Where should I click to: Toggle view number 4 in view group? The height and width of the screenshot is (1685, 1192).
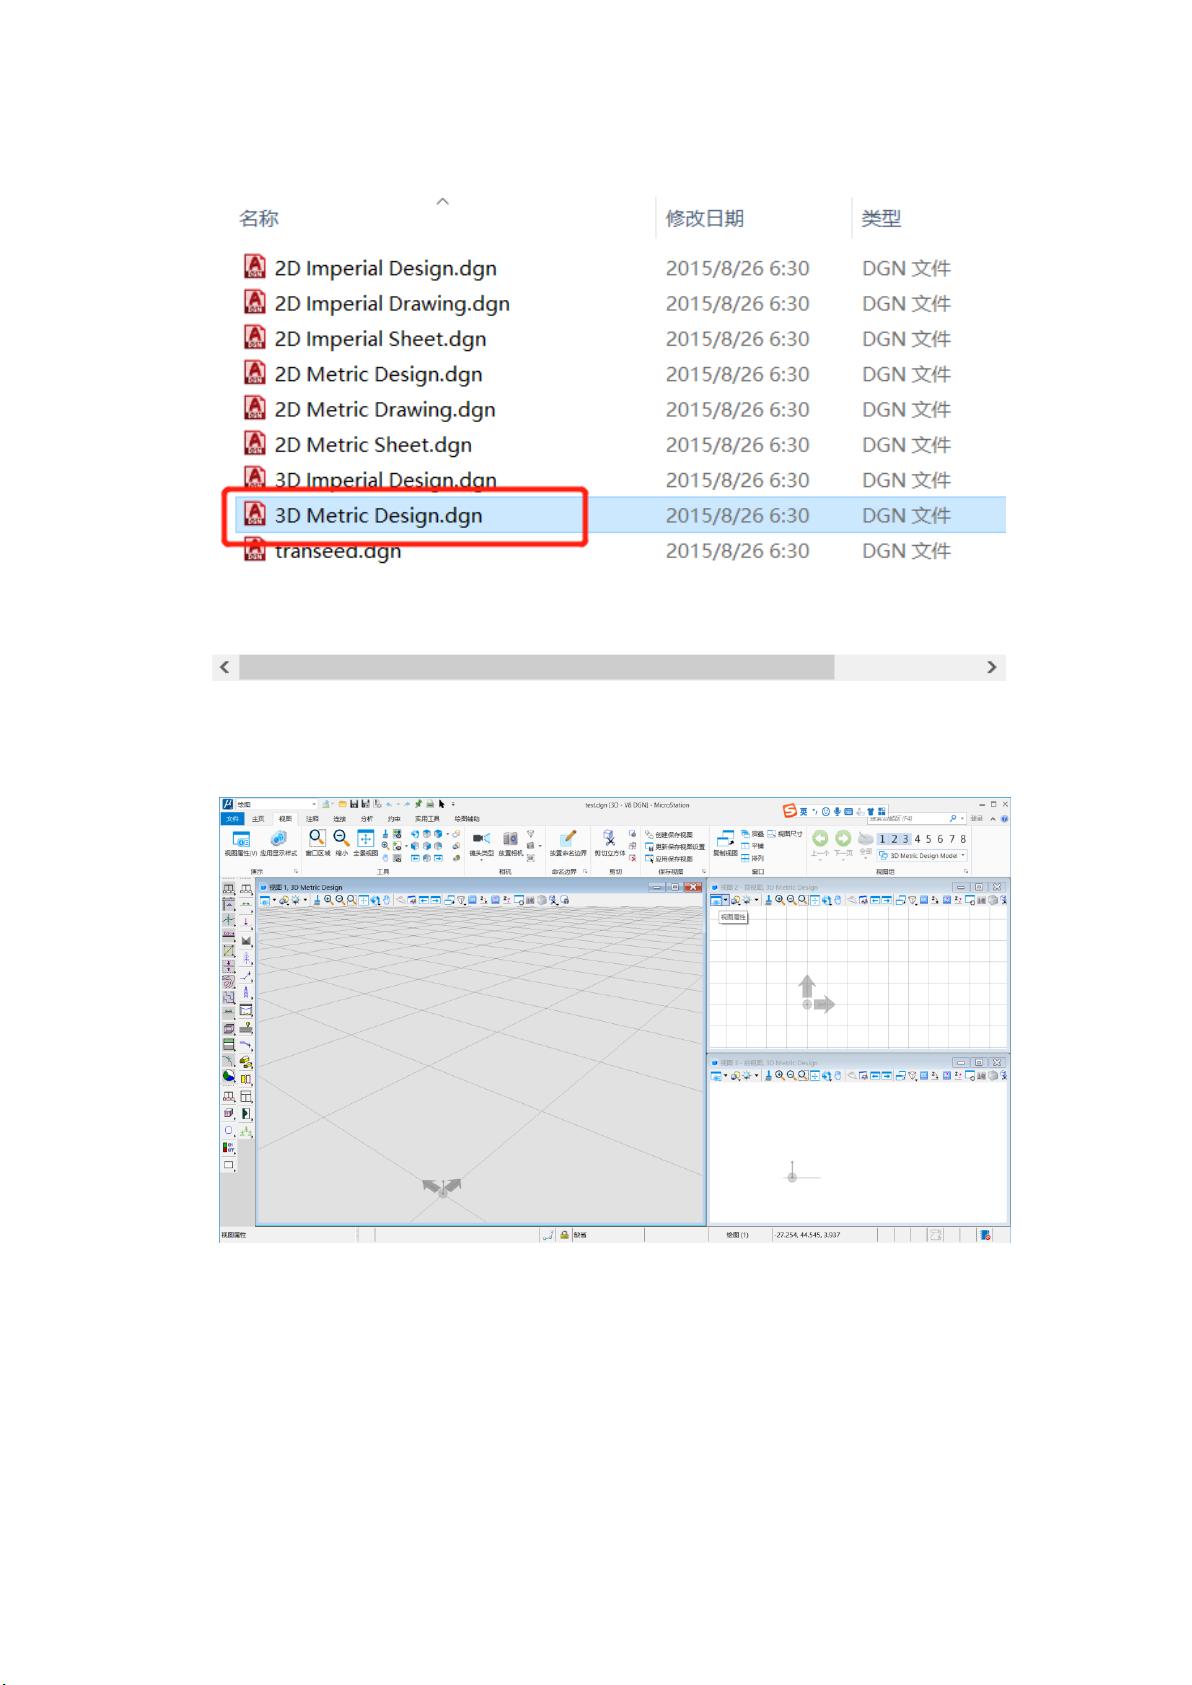(x=918, y=839)
